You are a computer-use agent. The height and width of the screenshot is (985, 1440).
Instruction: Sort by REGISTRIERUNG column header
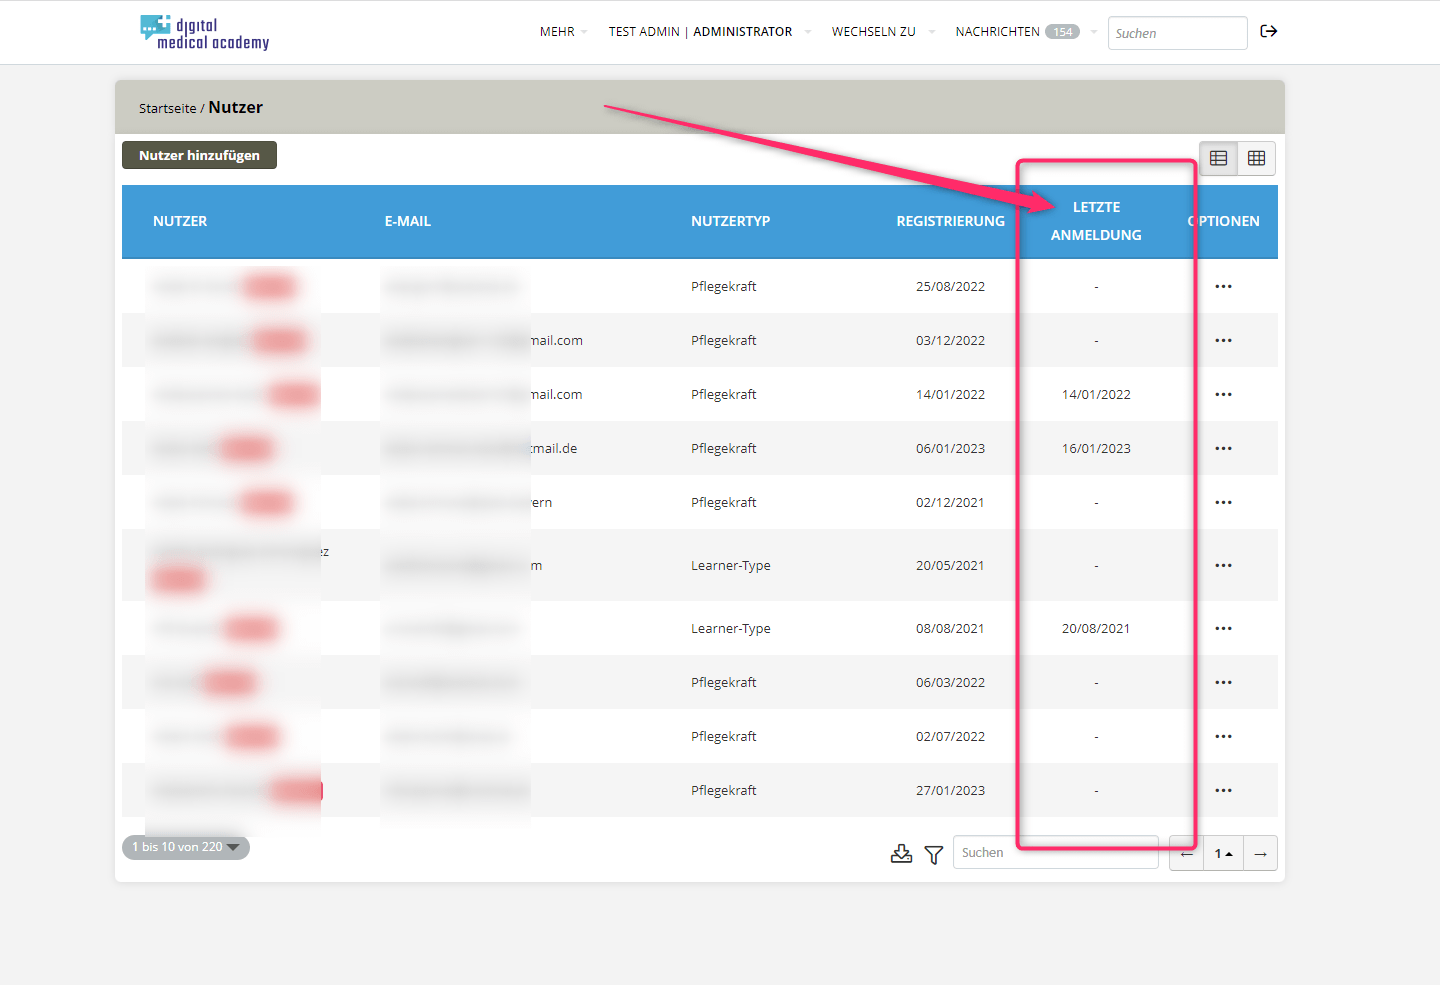coord(950,221)
